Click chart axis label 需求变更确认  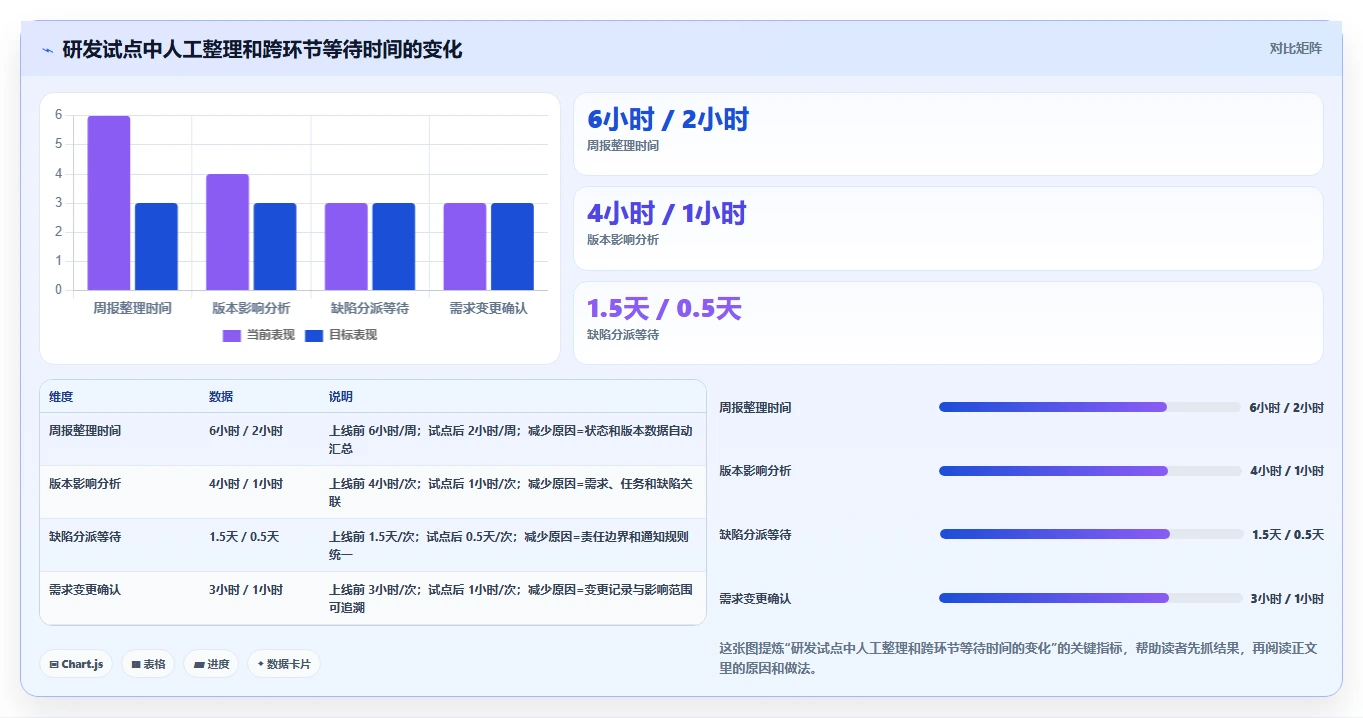tap(488, 309)
